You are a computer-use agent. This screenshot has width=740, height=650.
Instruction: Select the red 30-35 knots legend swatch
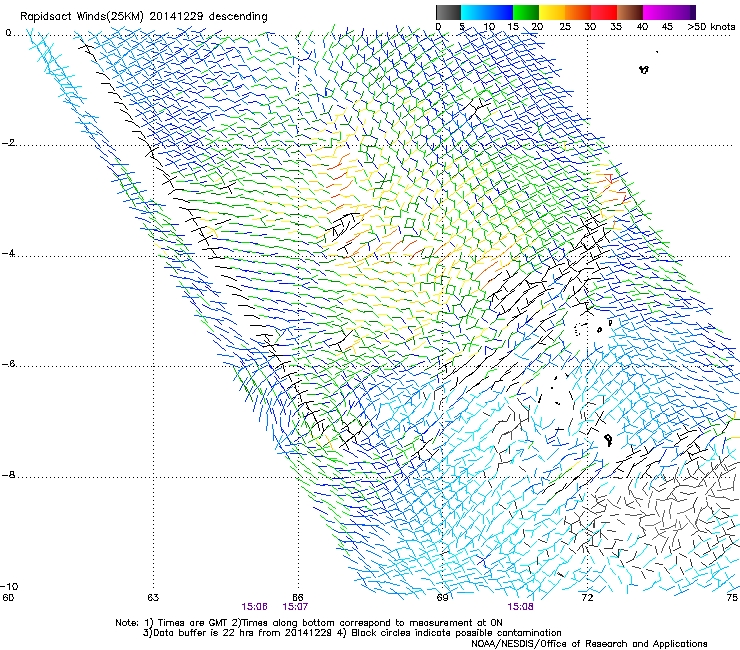coord(604,12)
